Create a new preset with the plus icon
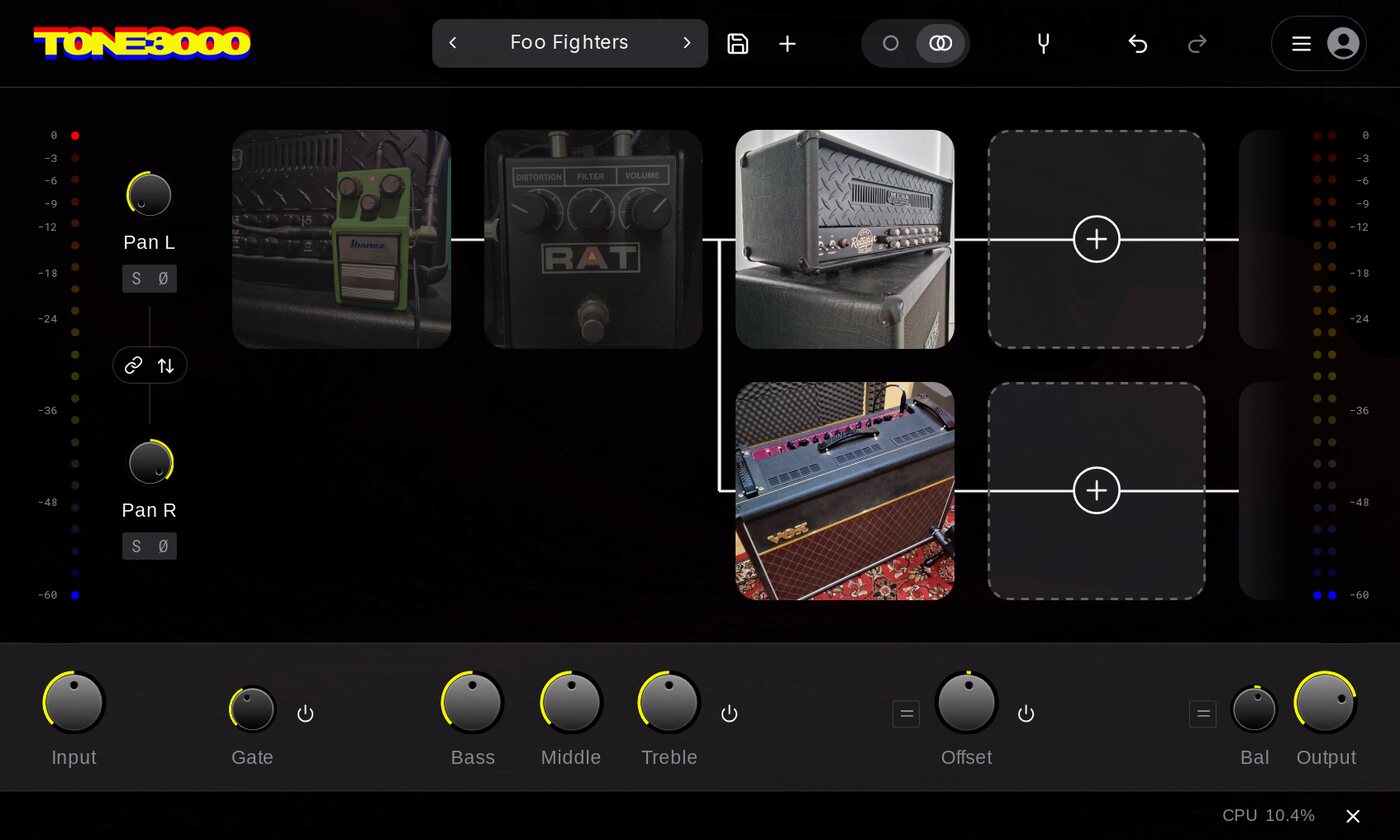This screenshot has height=840, width=1400. [x=788, y=43]
